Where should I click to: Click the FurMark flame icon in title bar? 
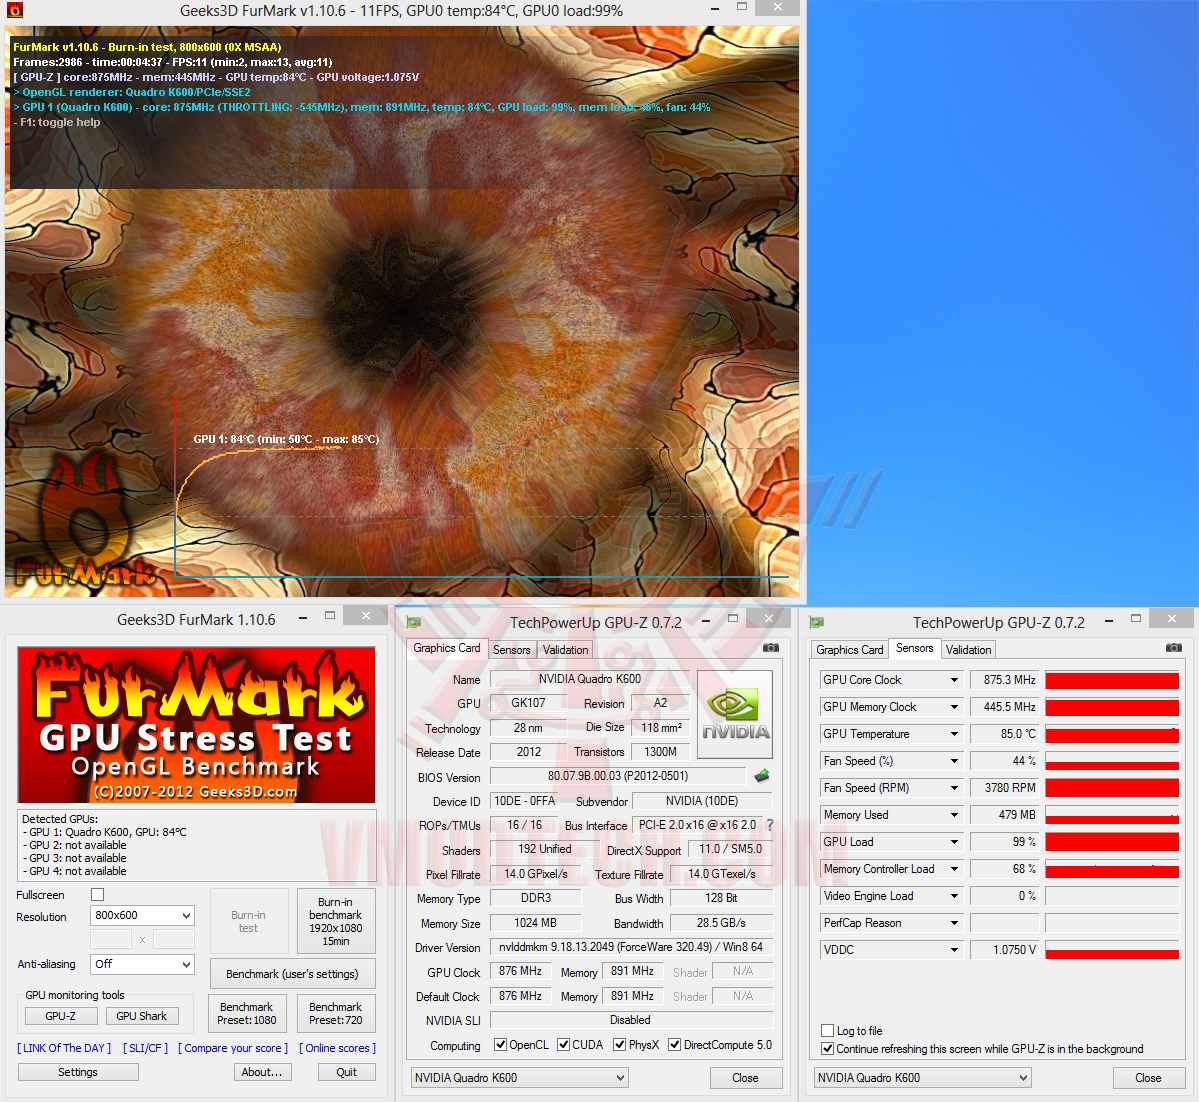(15, 10)
